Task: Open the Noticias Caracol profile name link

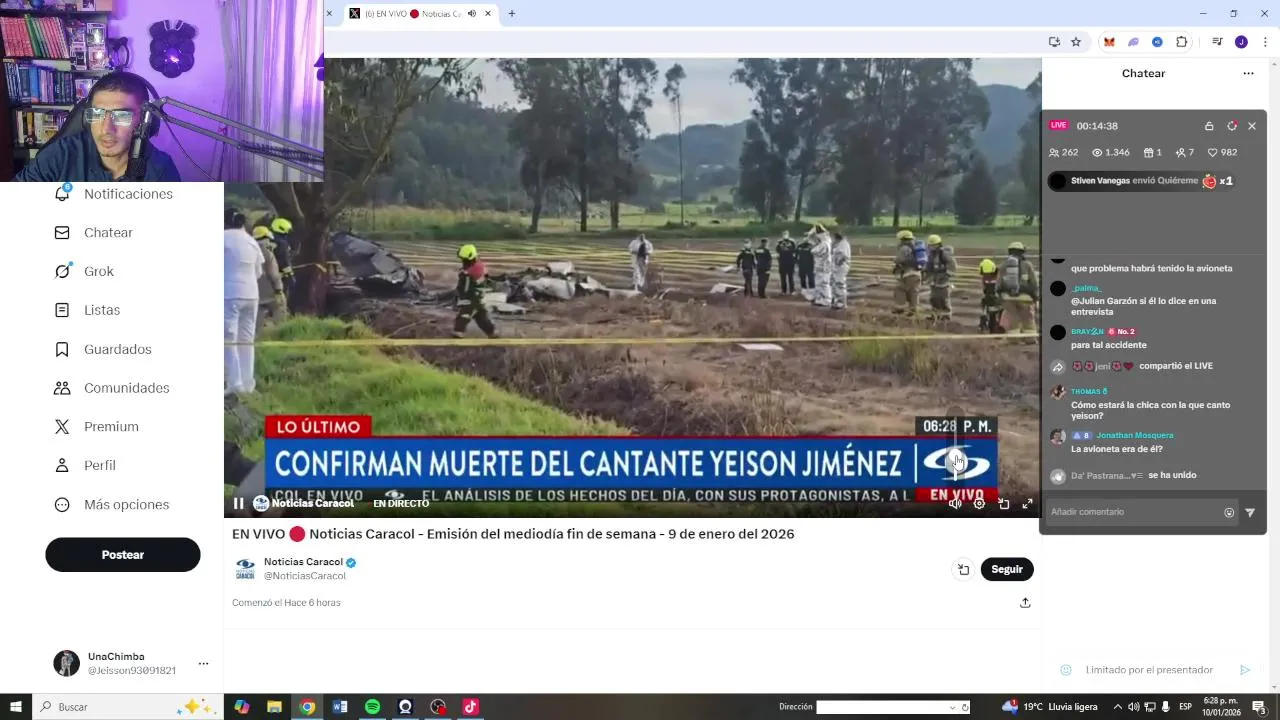Action: point(303,562)
